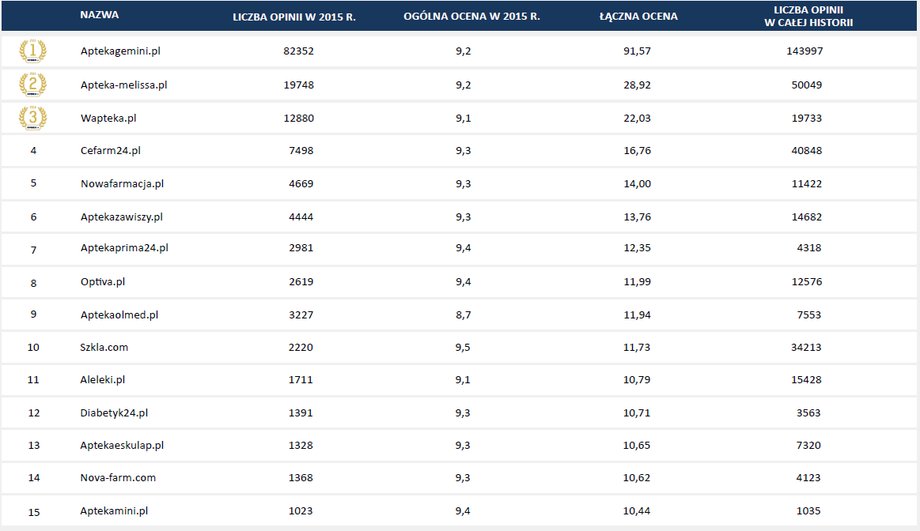Screen dimensions: 920x531
Task: Click the Nowafarmacja.pl name
Action: coord(122,184)
